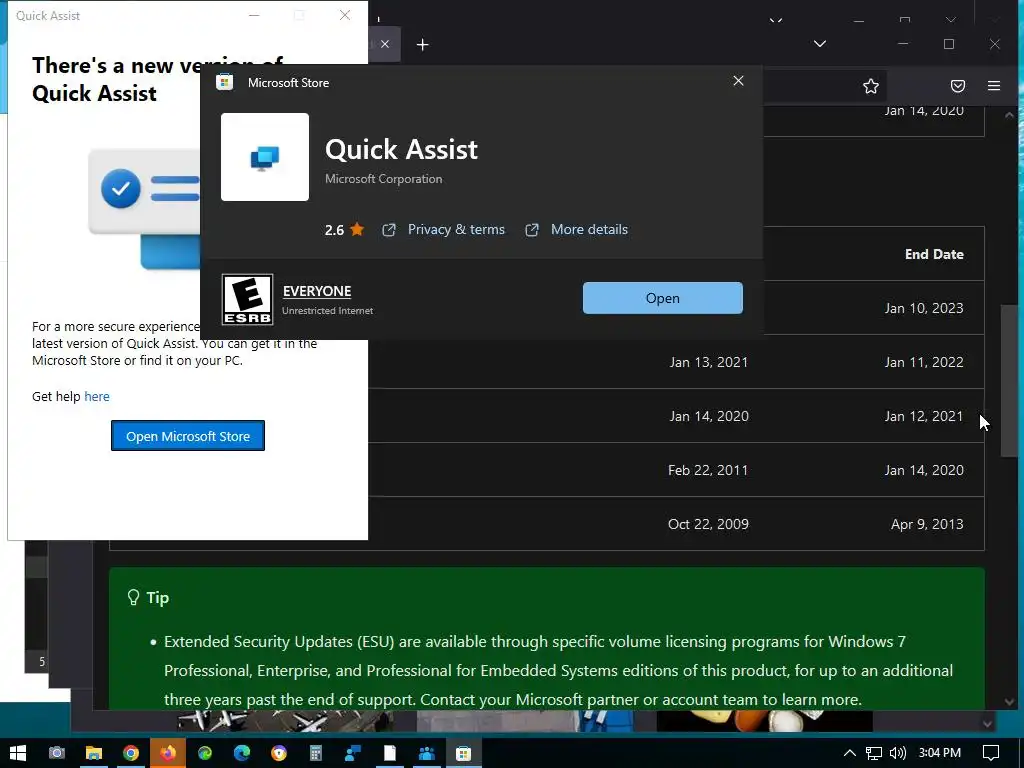This screenshot has height=768, width=1024.
Task: Open Quick Assist from the taskbar
Action: [353, 753]
